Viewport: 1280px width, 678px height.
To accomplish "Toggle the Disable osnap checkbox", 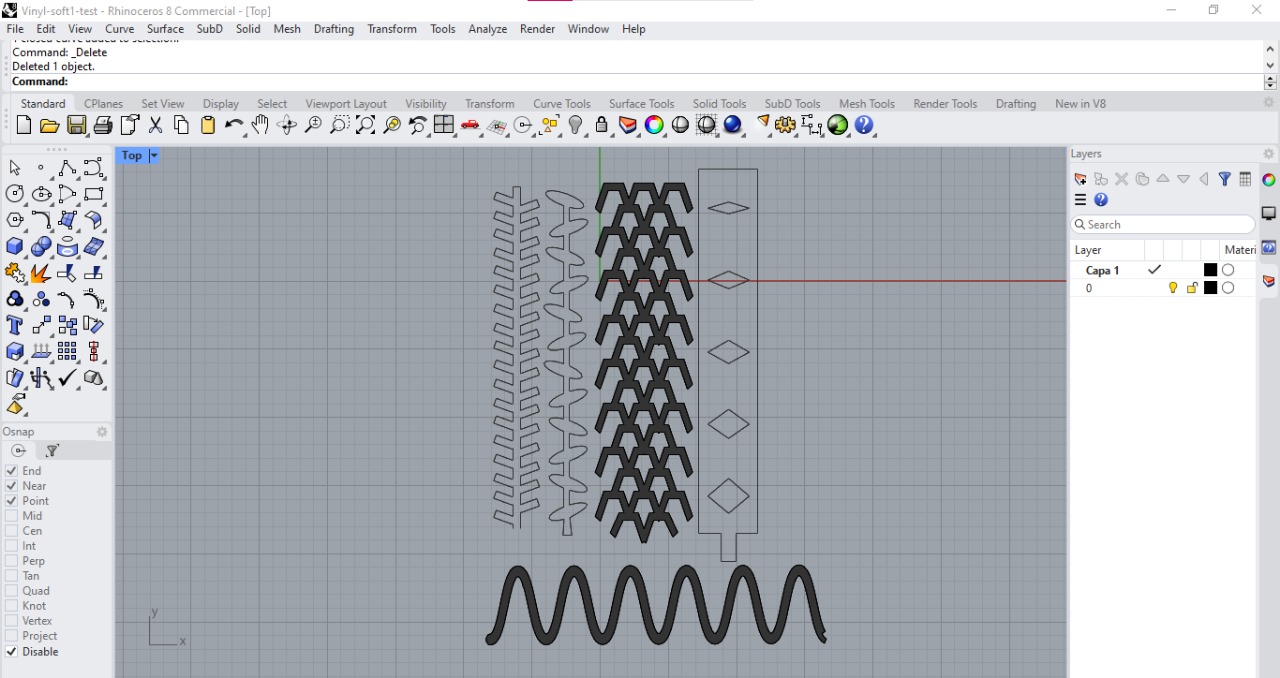I will 12,652.
